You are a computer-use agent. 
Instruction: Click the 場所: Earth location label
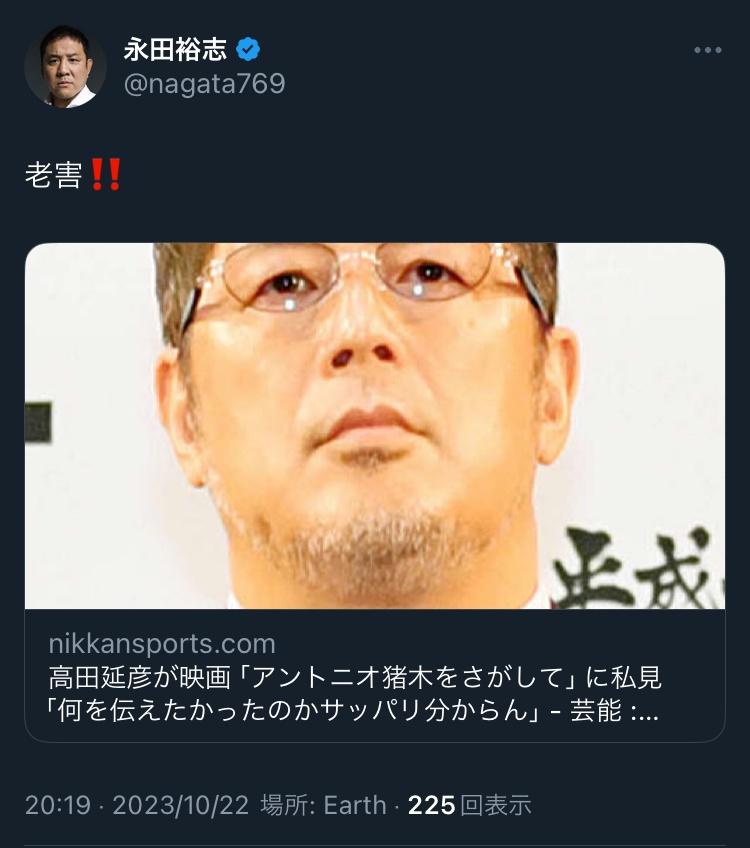(x=323, y=805)
